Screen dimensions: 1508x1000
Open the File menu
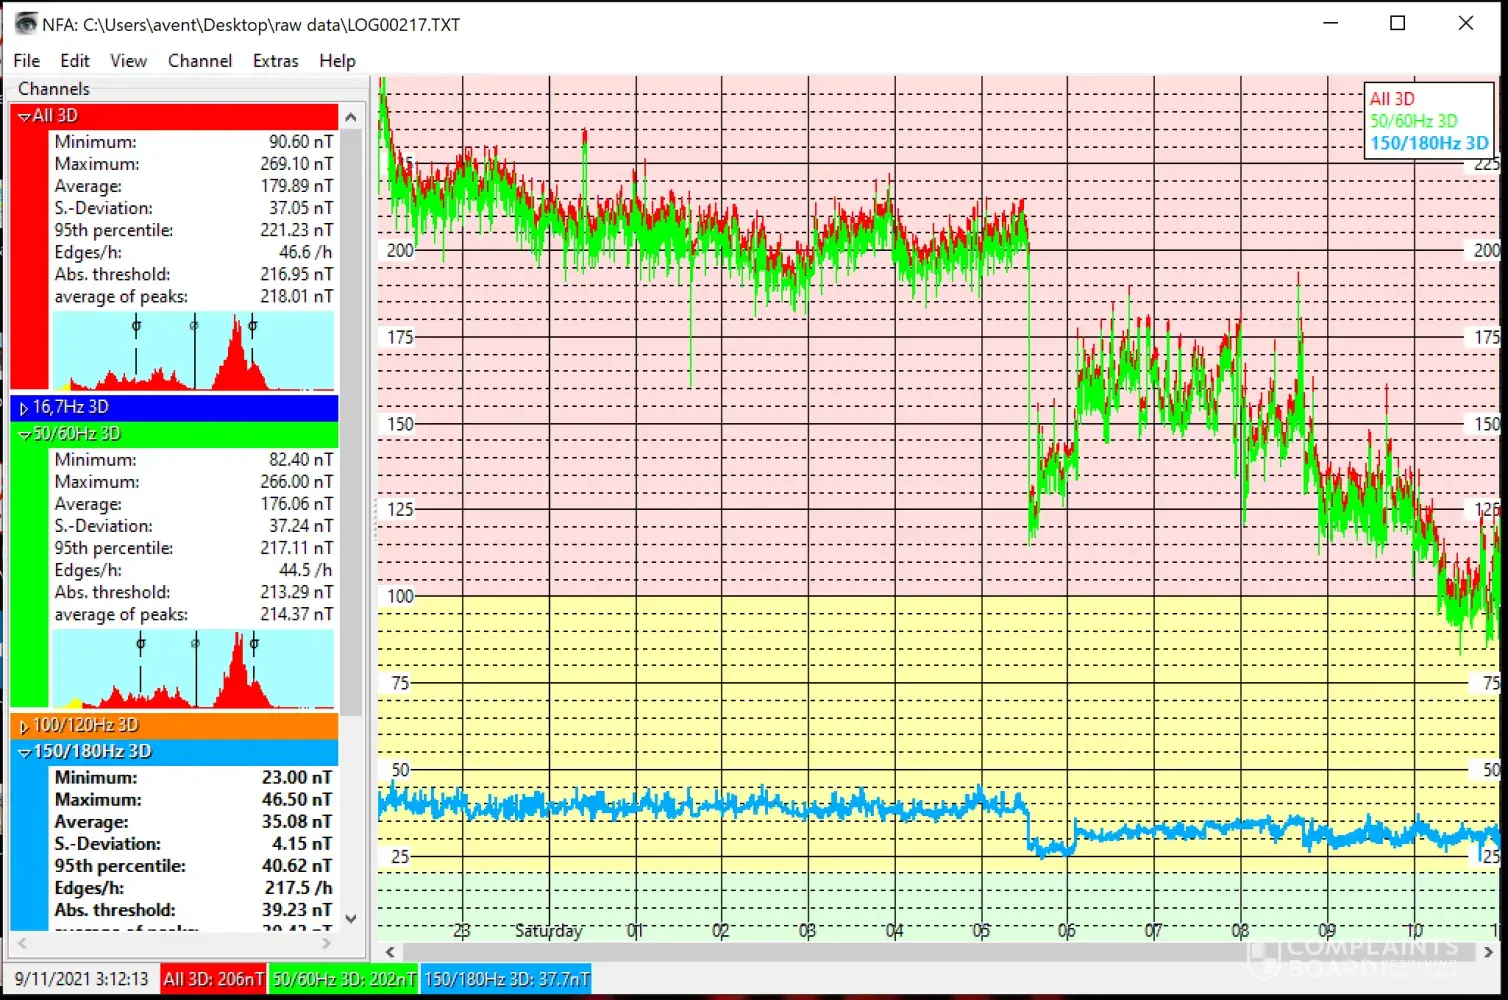[x=27, y=61]
